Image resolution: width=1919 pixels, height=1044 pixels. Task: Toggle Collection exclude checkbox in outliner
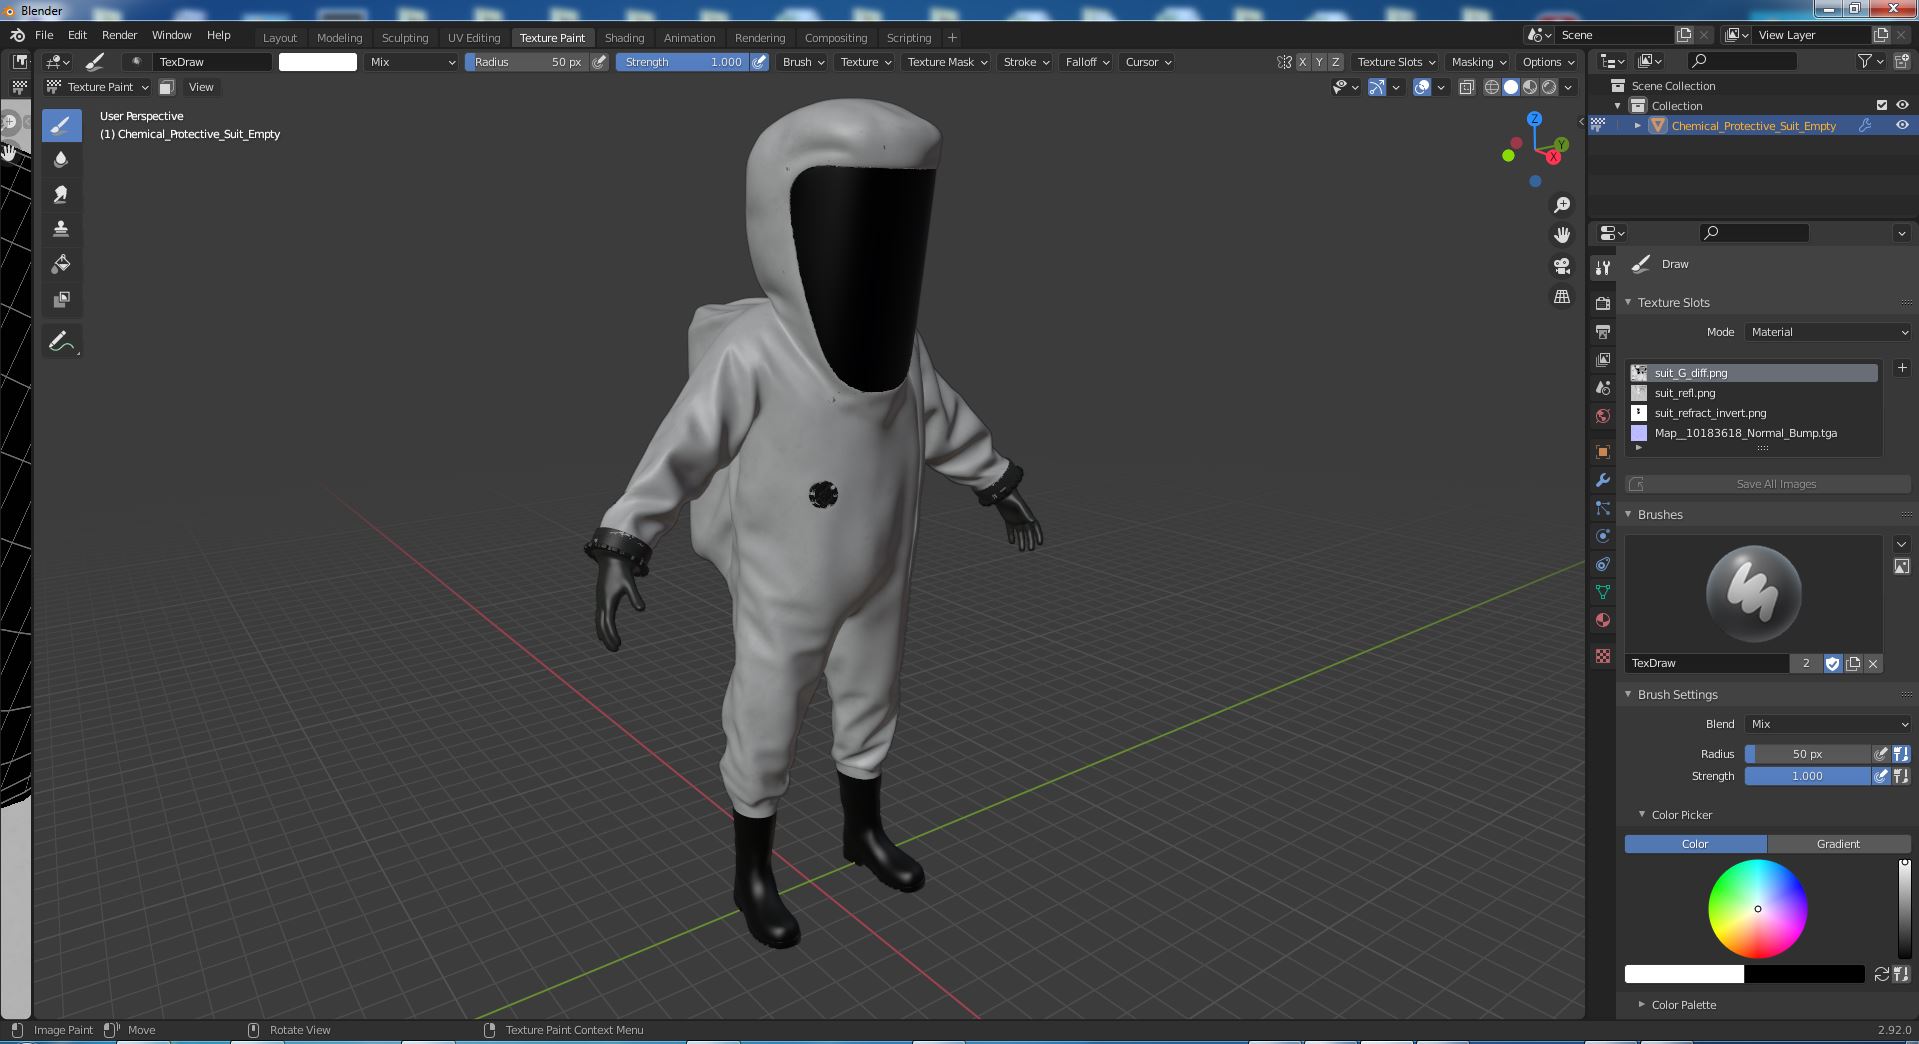(x=1881, y=105)
